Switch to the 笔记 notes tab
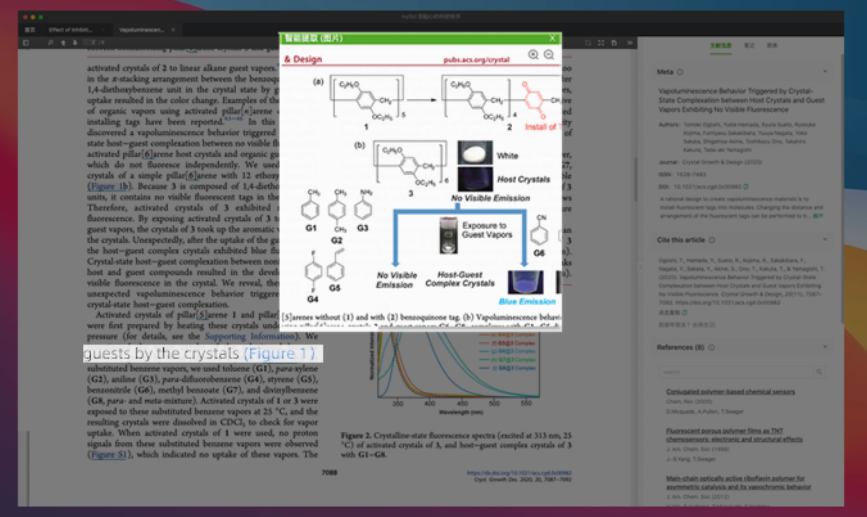This screenshot has height=517, width=867. point(749,45)
